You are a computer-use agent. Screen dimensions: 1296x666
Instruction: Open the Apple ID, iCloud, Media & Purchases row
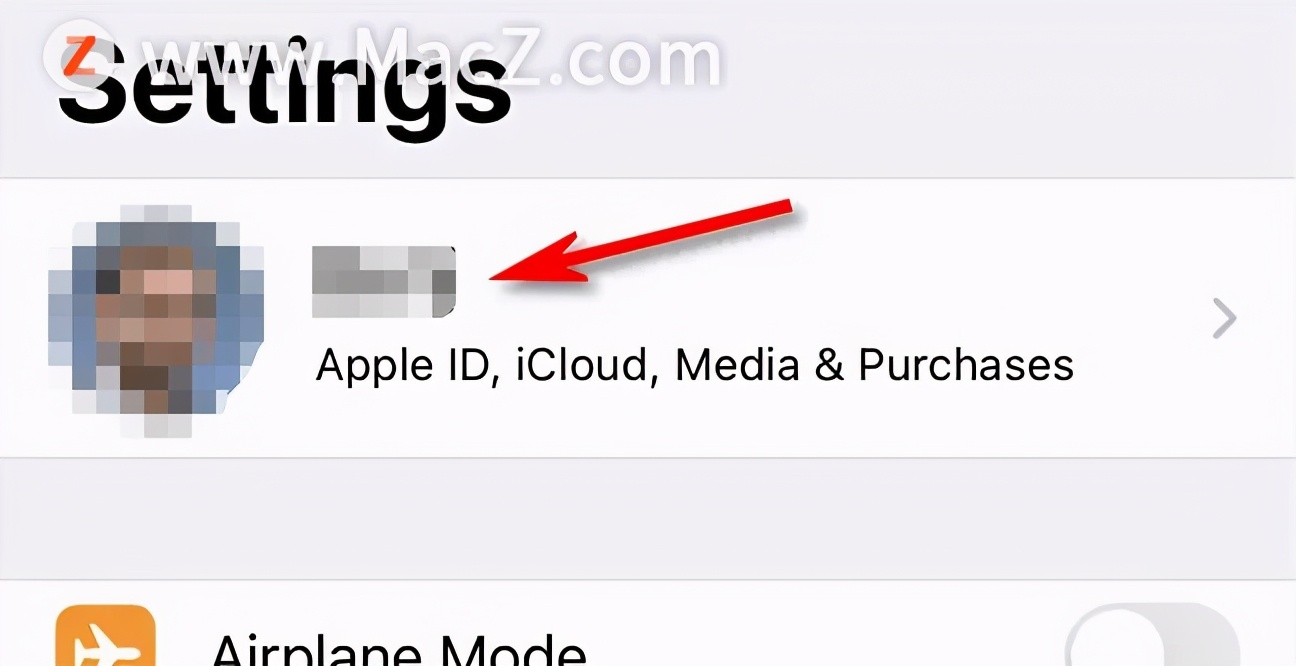click(x=648, y=319)
